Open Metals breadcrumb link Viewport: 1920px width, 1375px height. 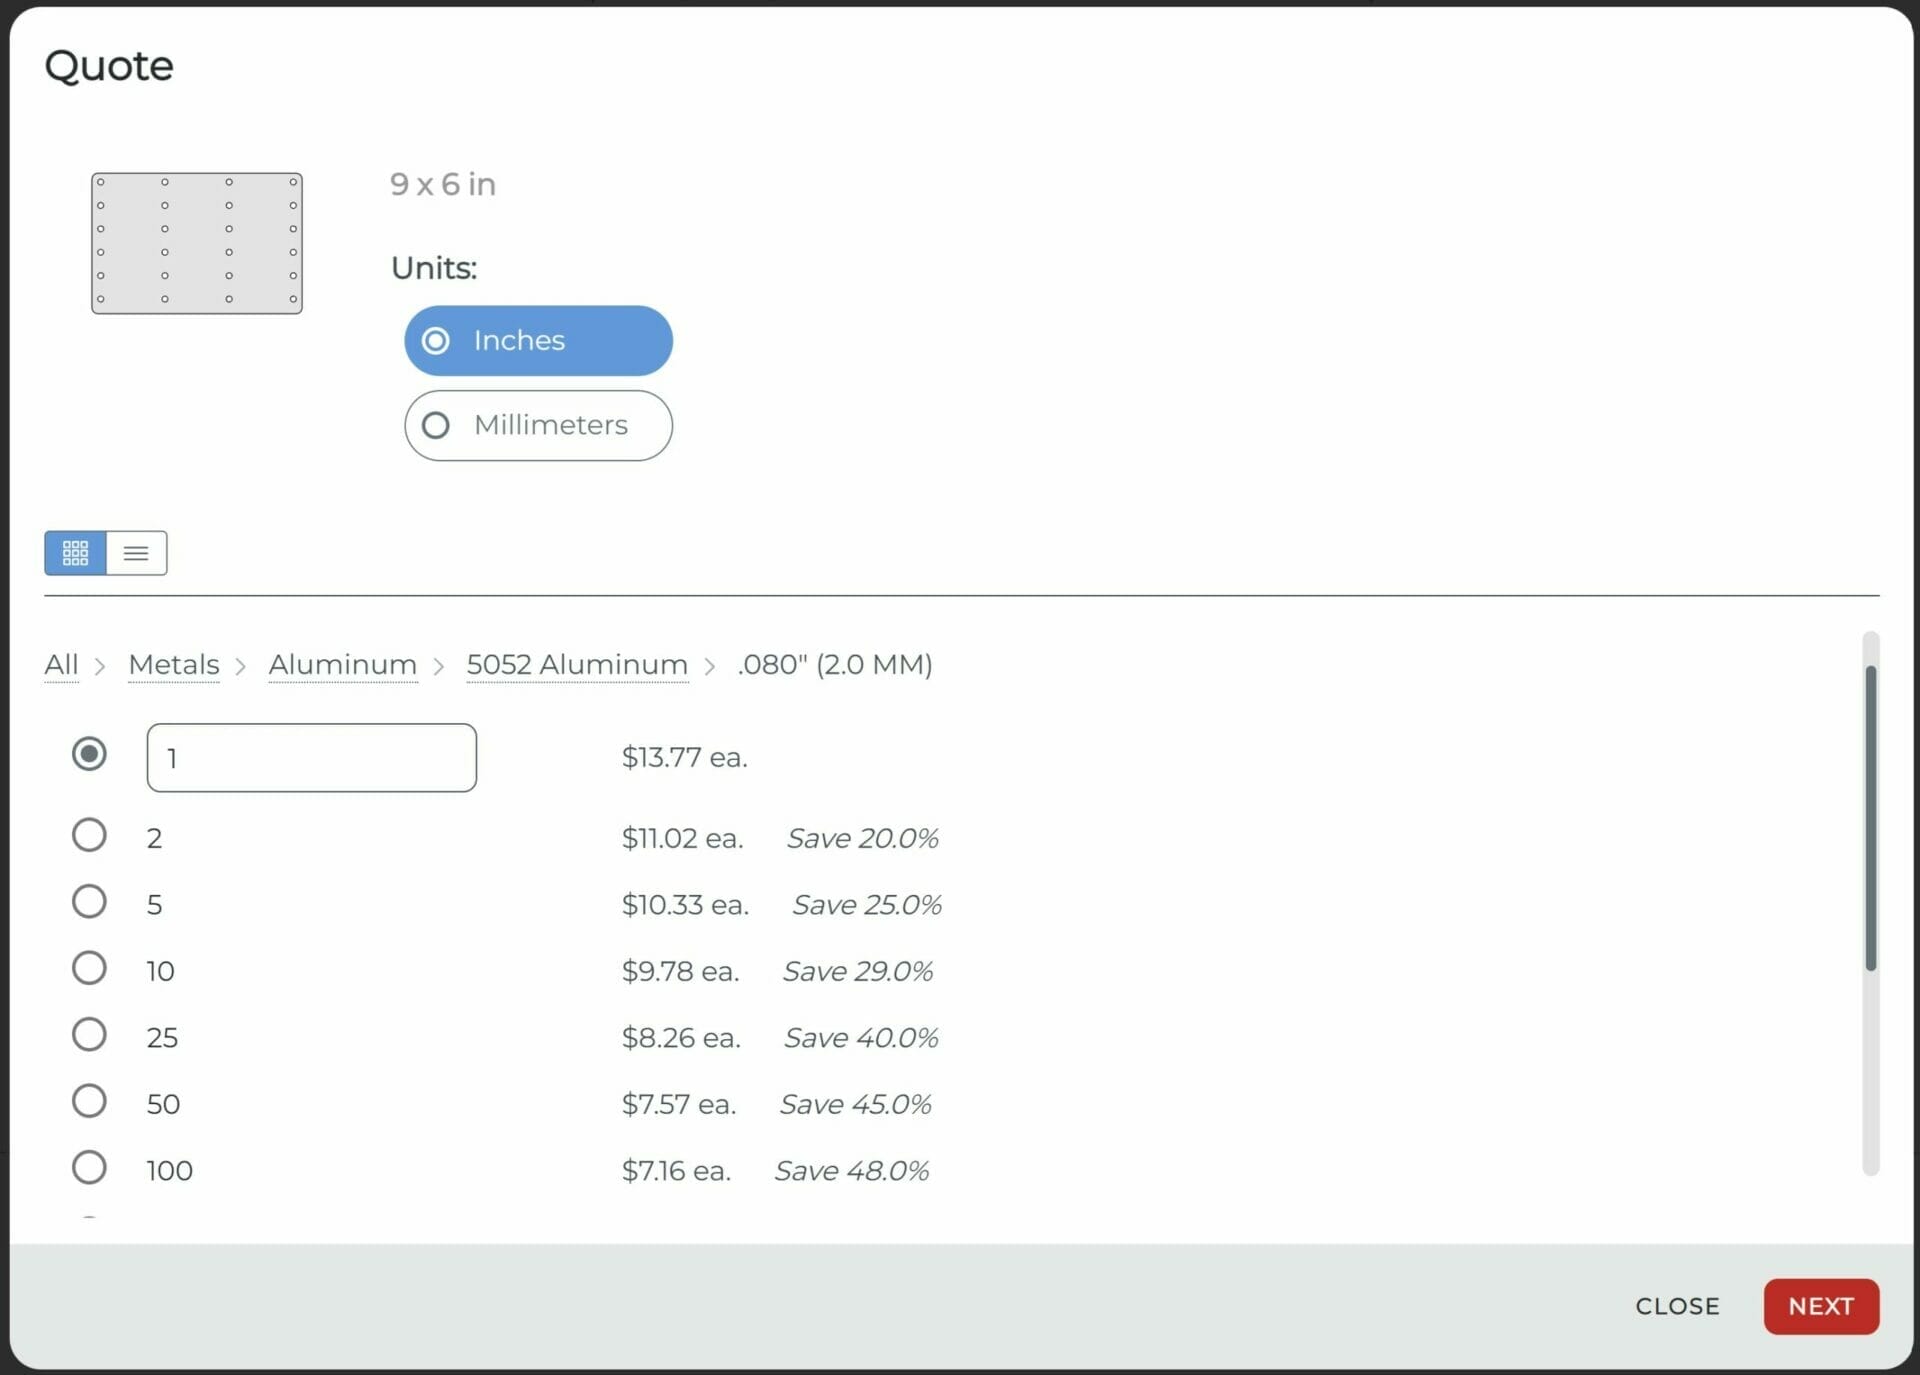click(174, 664)
